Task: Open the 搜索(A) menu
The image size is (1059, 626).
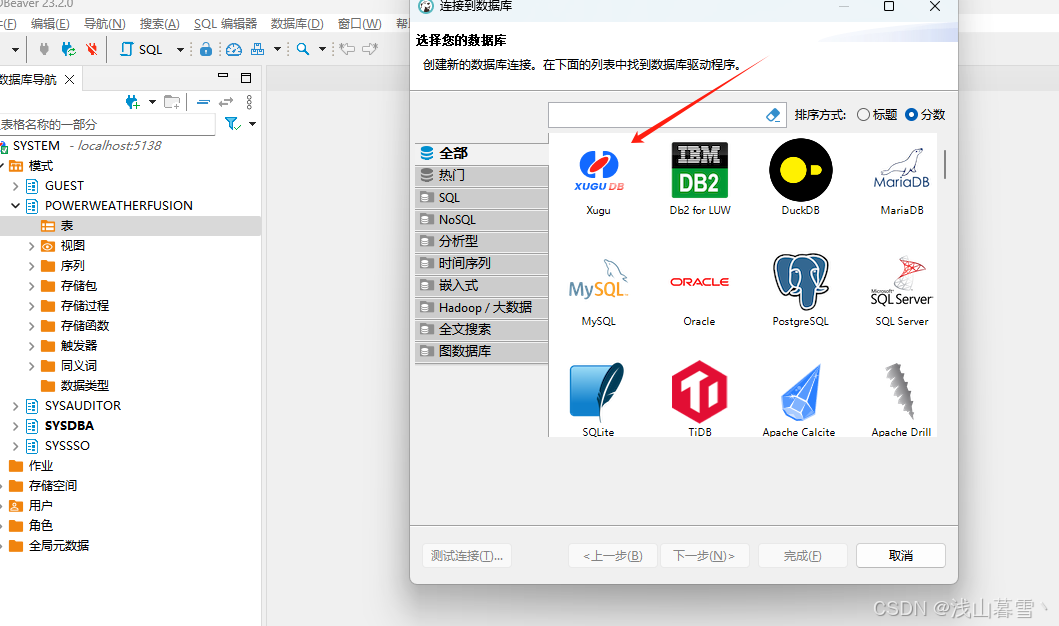Action: point(159,24)
